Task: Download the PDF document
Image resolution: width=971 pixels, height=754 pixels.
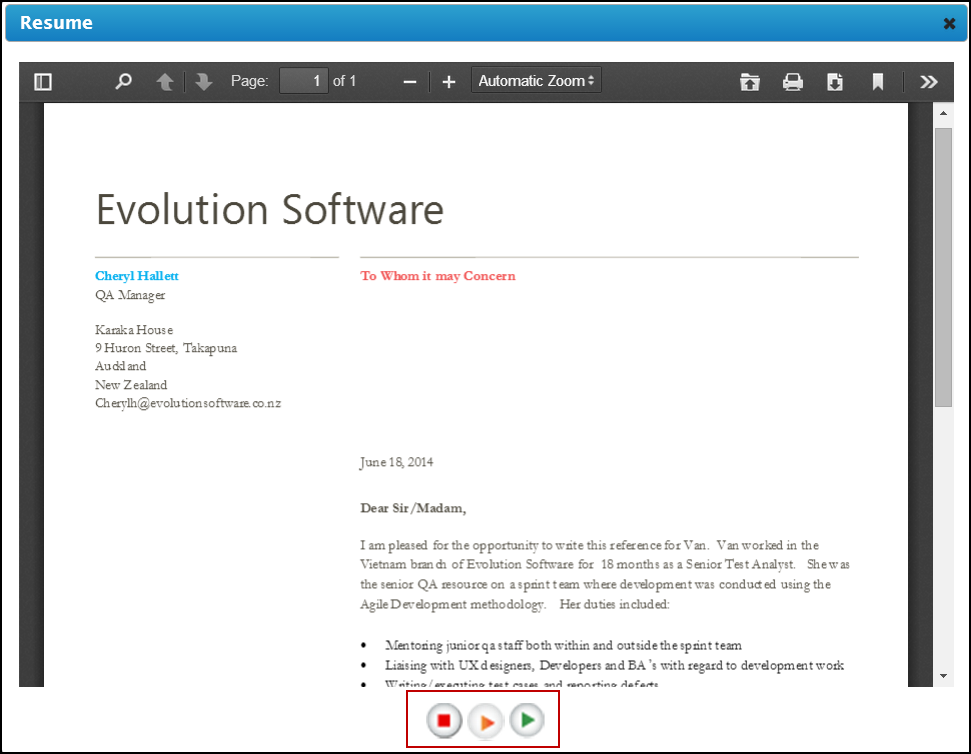Action: point(835,82)
